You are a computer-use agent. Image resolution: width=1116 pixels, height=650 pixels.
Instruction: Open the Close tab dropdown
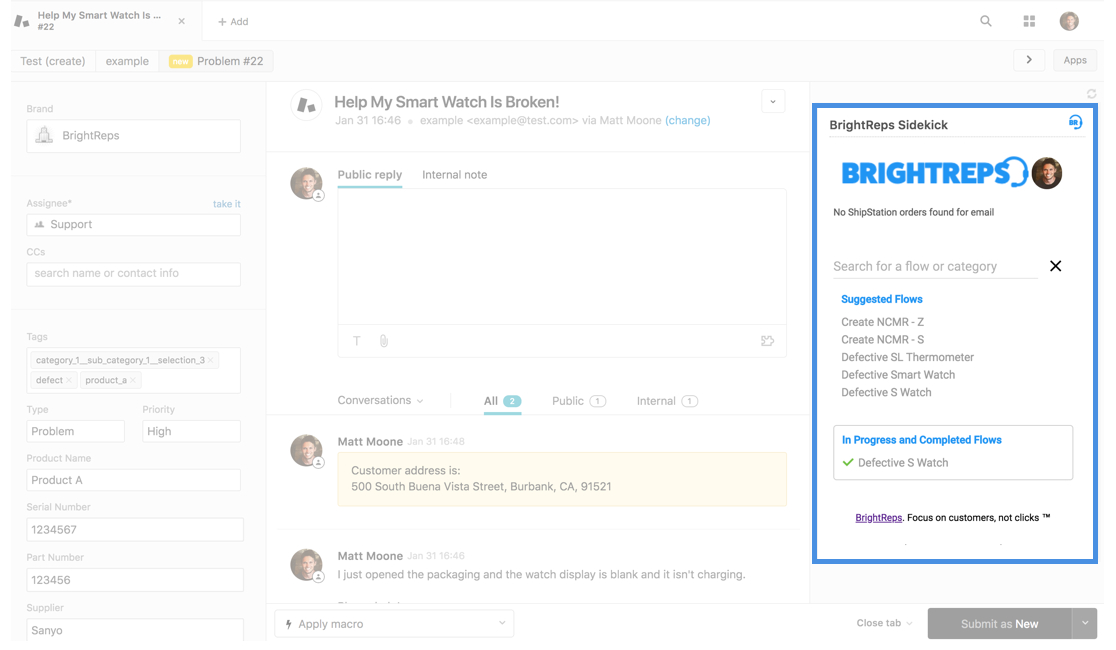[x=884, y=623]
